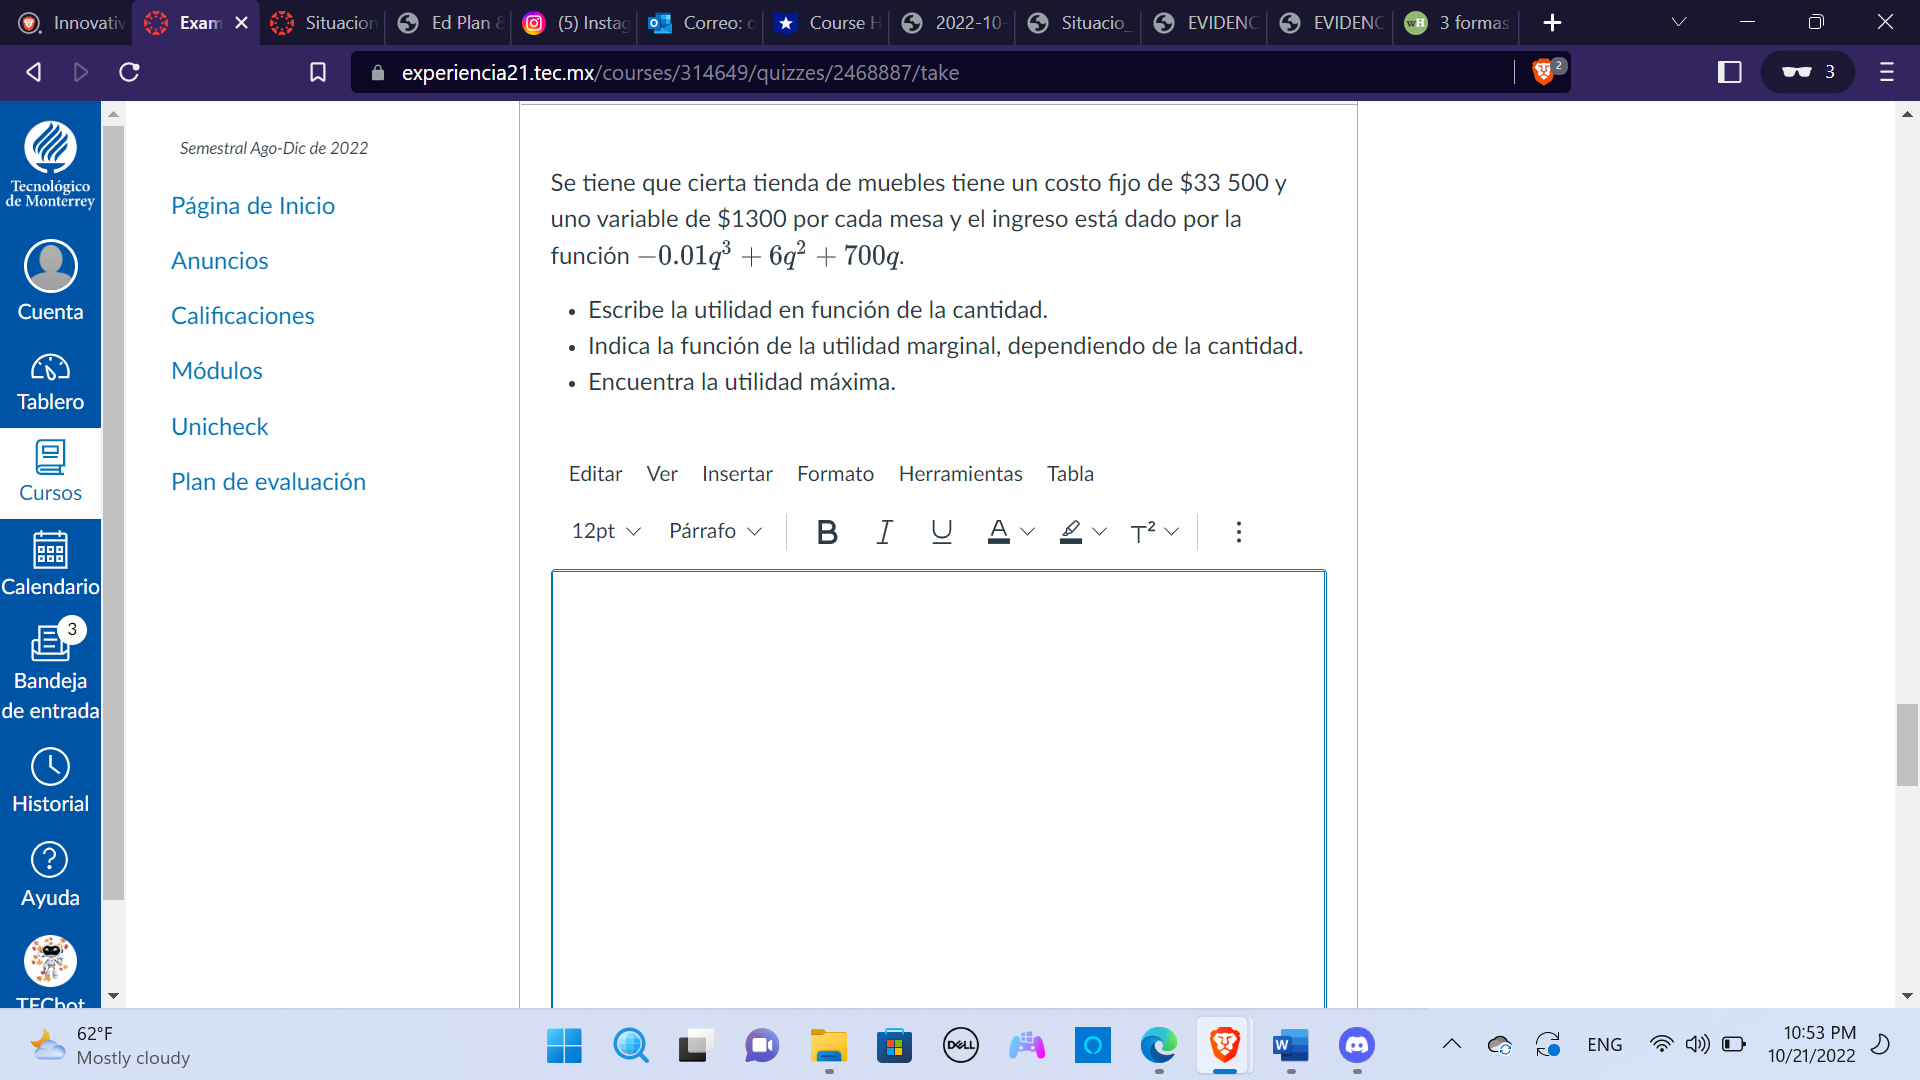Toggle italic formatting in the editor

884,531
